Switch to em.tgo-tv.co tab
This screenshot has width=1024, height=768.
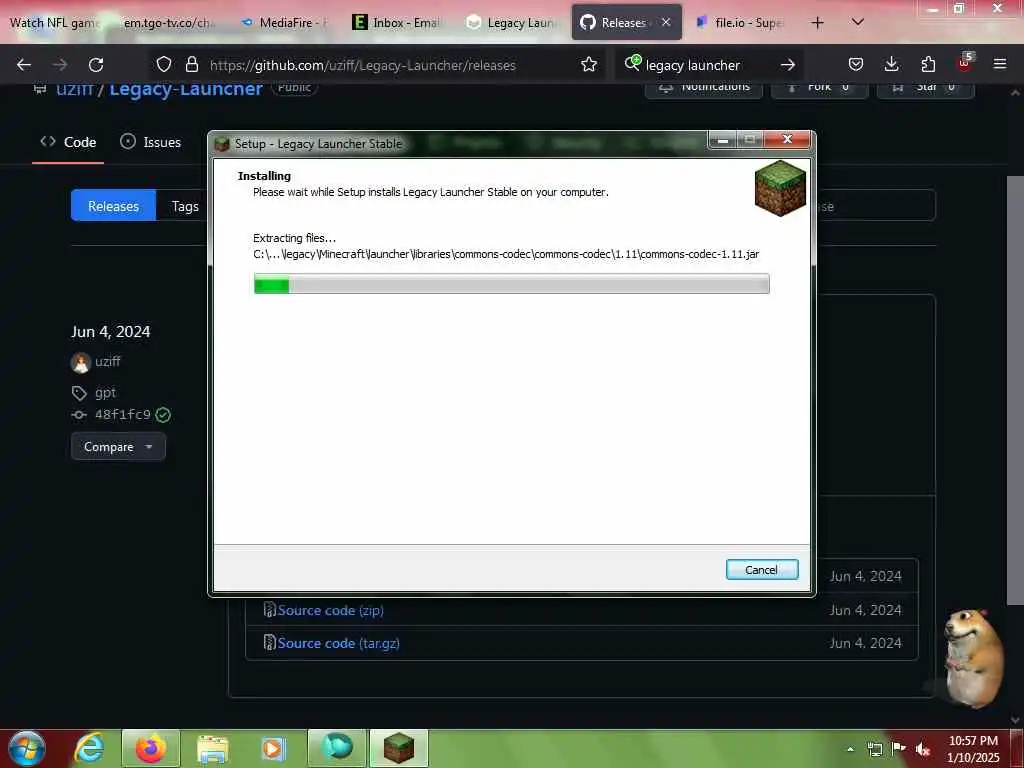pyautogui.click(x=168, y=23)
